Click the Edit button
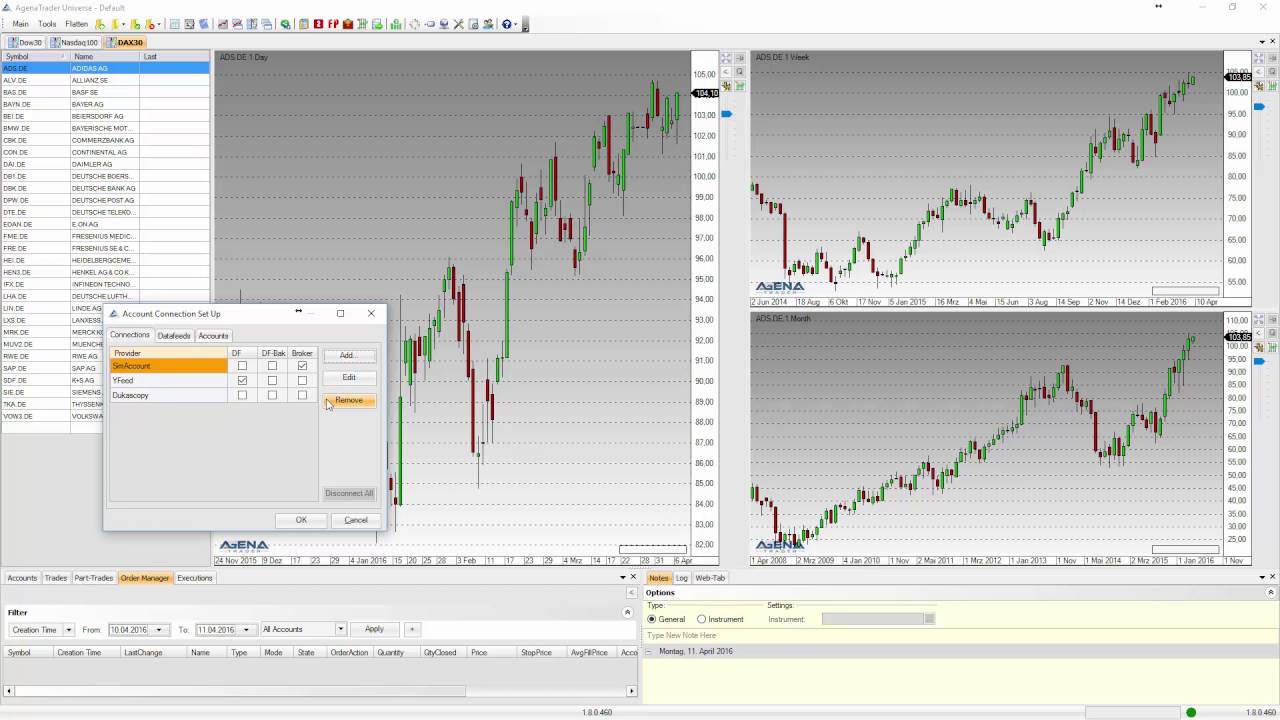 pos(348,377)
